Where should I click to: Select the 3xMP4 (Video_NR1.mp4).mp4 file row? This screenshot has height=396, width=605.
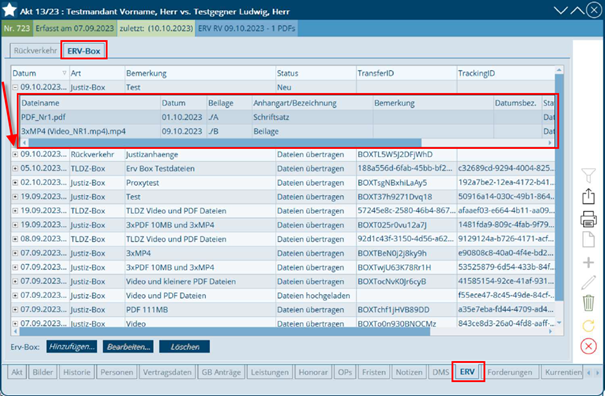[287, 131]
